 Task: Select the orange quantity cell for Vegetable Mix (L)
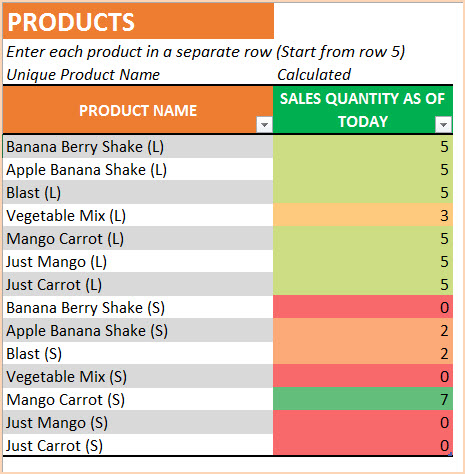[x=363, y=215]
